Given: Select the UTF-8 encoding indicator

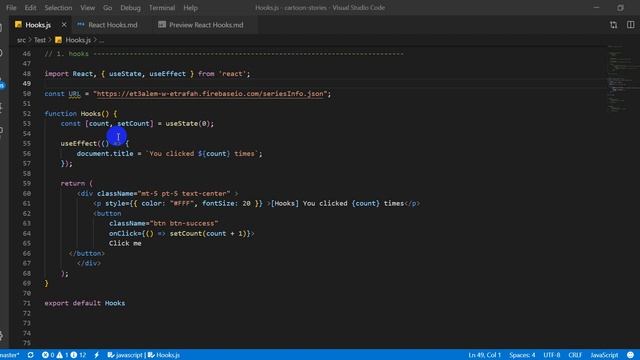Looking at the screenshot, I should click(552, 355).
